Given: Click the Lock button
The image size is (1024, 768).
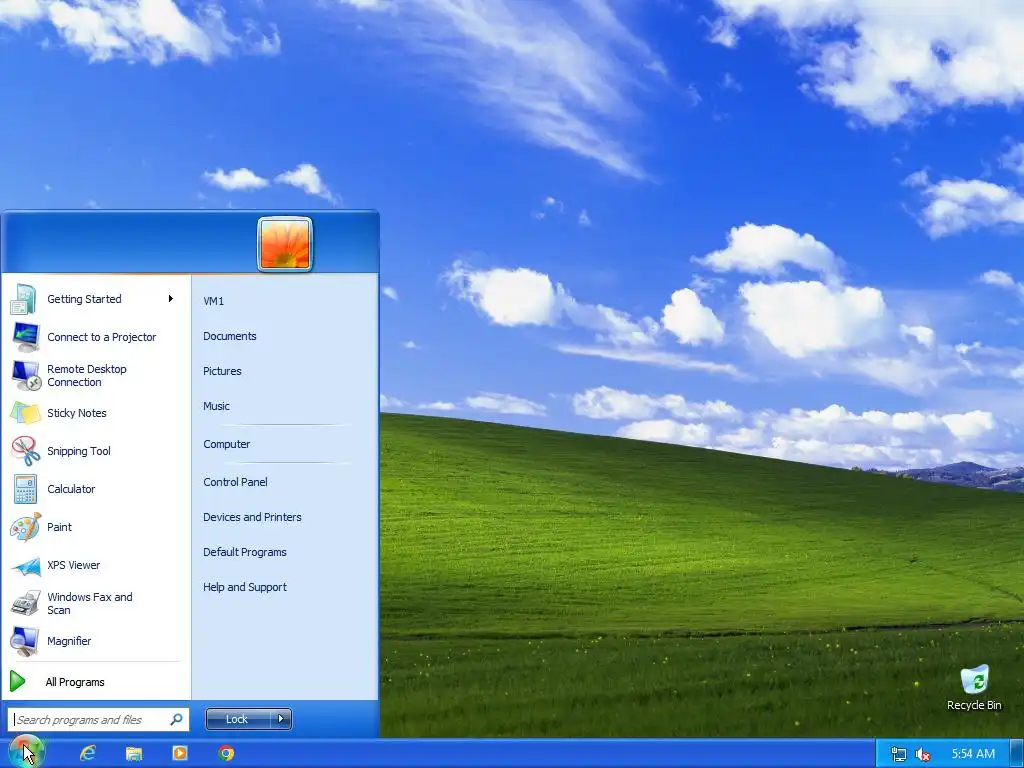Looking at the screenshot, I should point(237,719).
